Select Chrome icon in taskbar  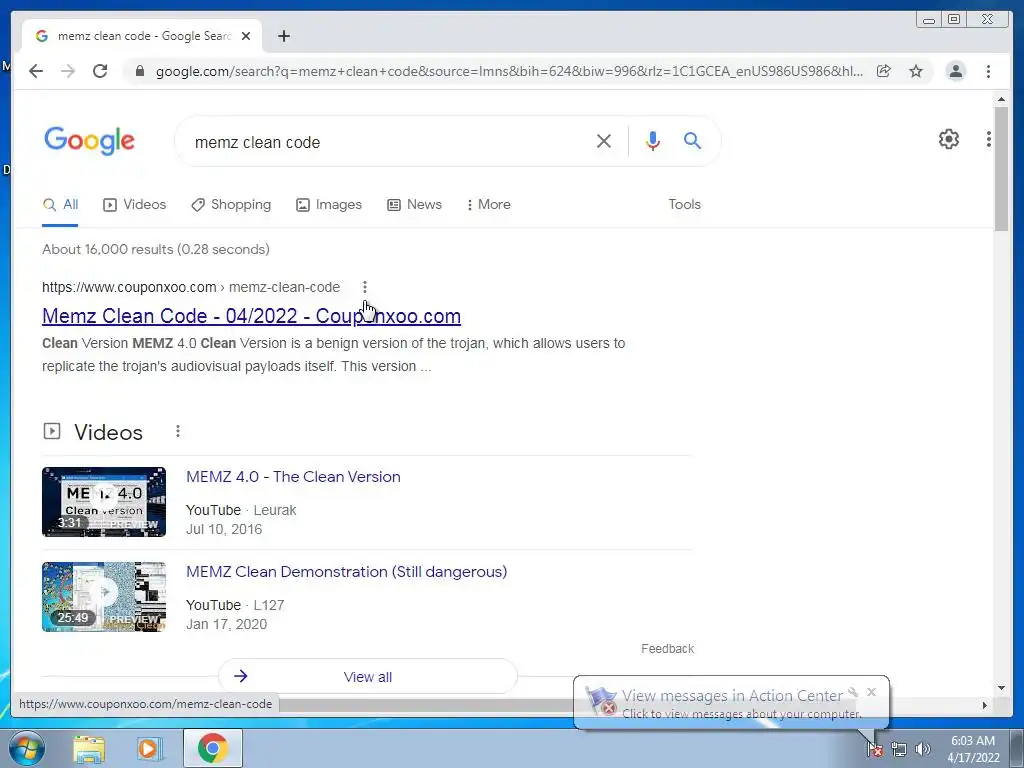(213, 748)
